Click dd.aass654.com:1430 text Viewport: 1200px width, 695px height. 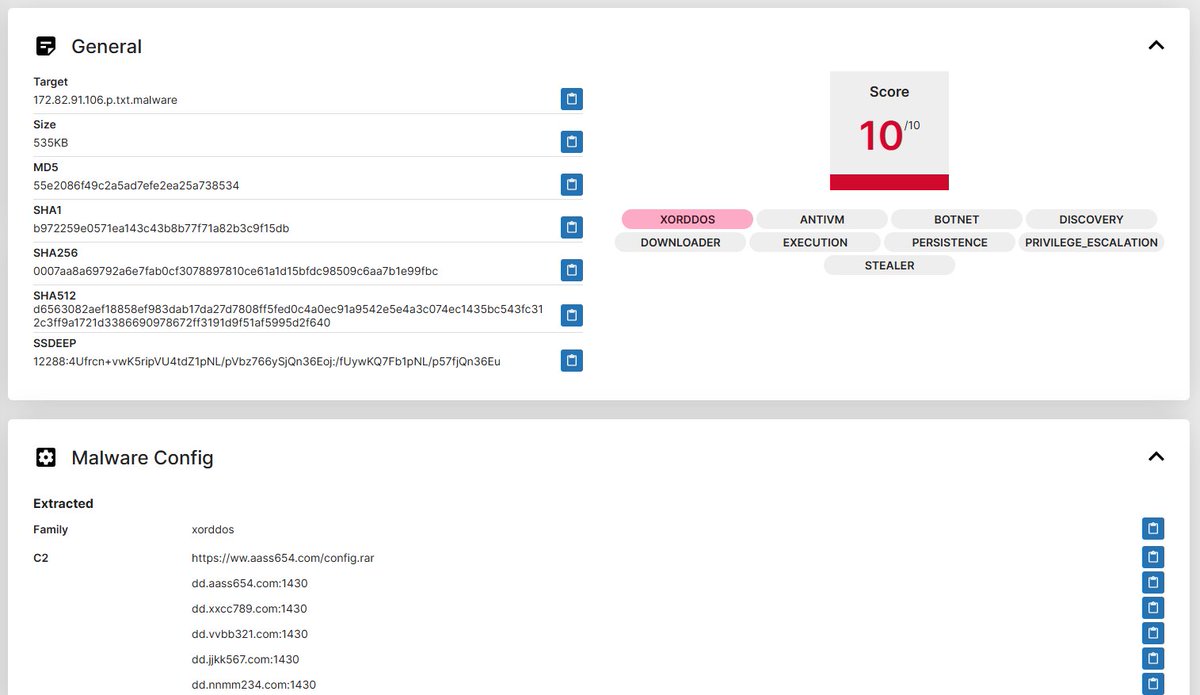click(x=249, y=583)
